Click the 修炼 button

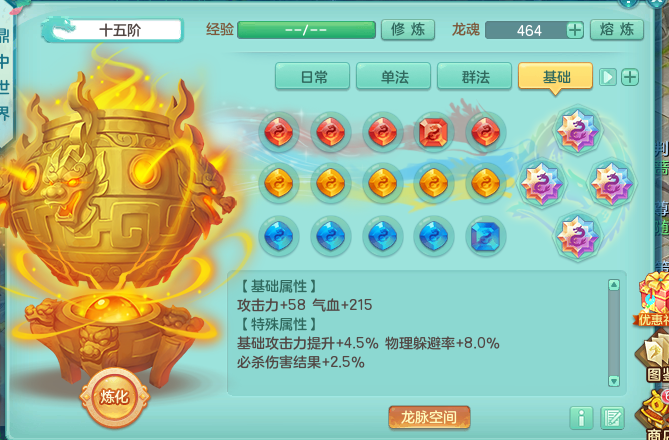click(x=408, y=30)
